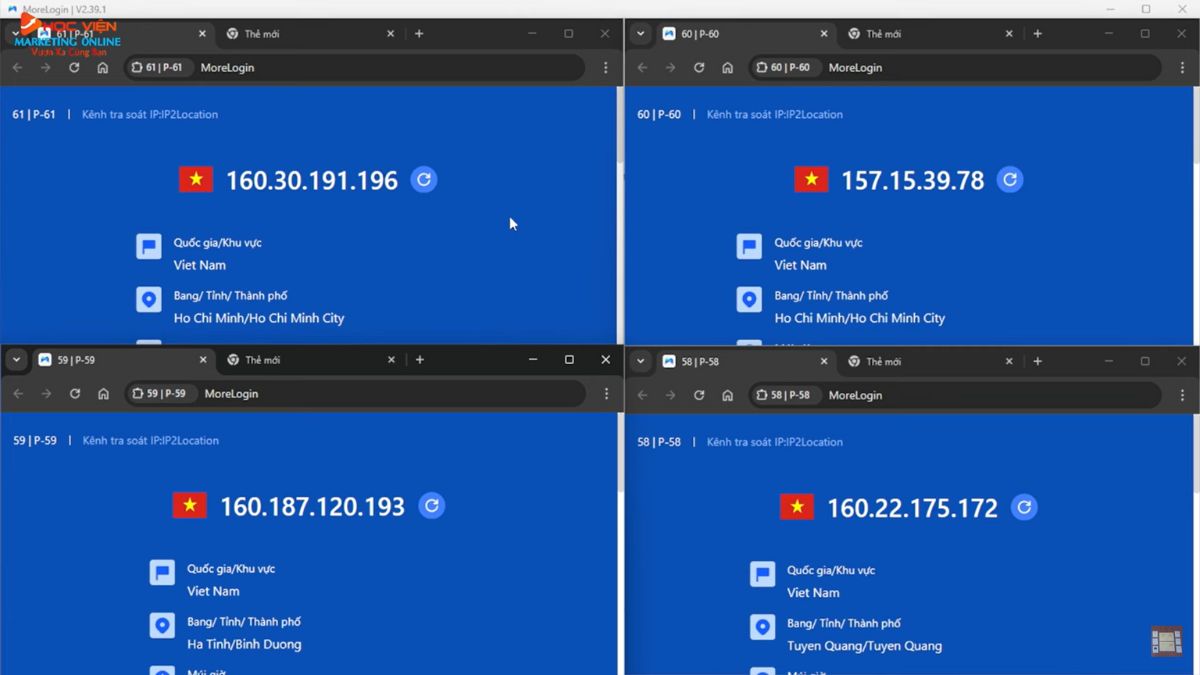Reload page in P-61 browser toolbar

point(74,68)
